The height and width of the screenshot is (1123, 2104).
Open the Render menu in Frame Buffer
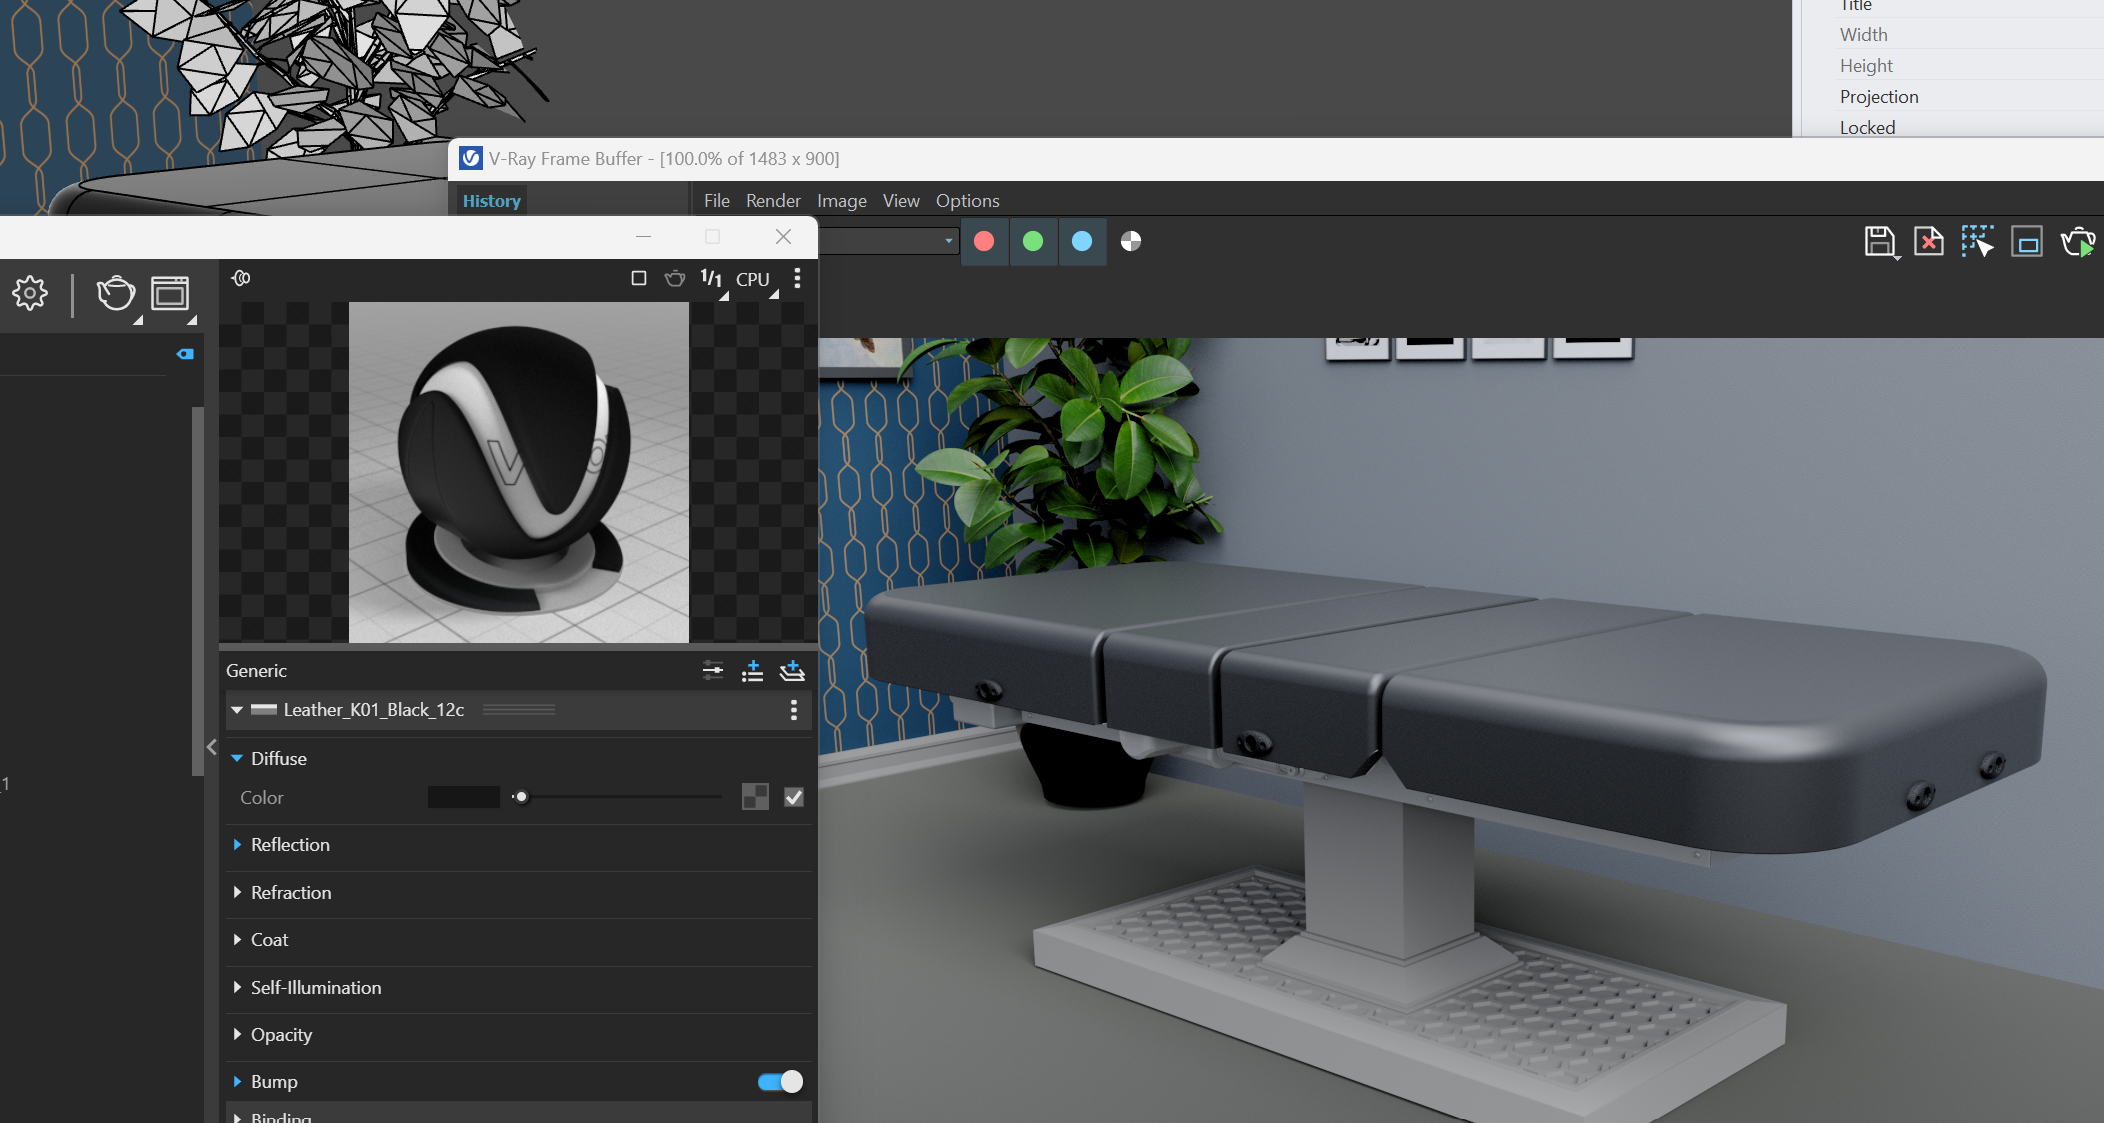click(773, 201)
